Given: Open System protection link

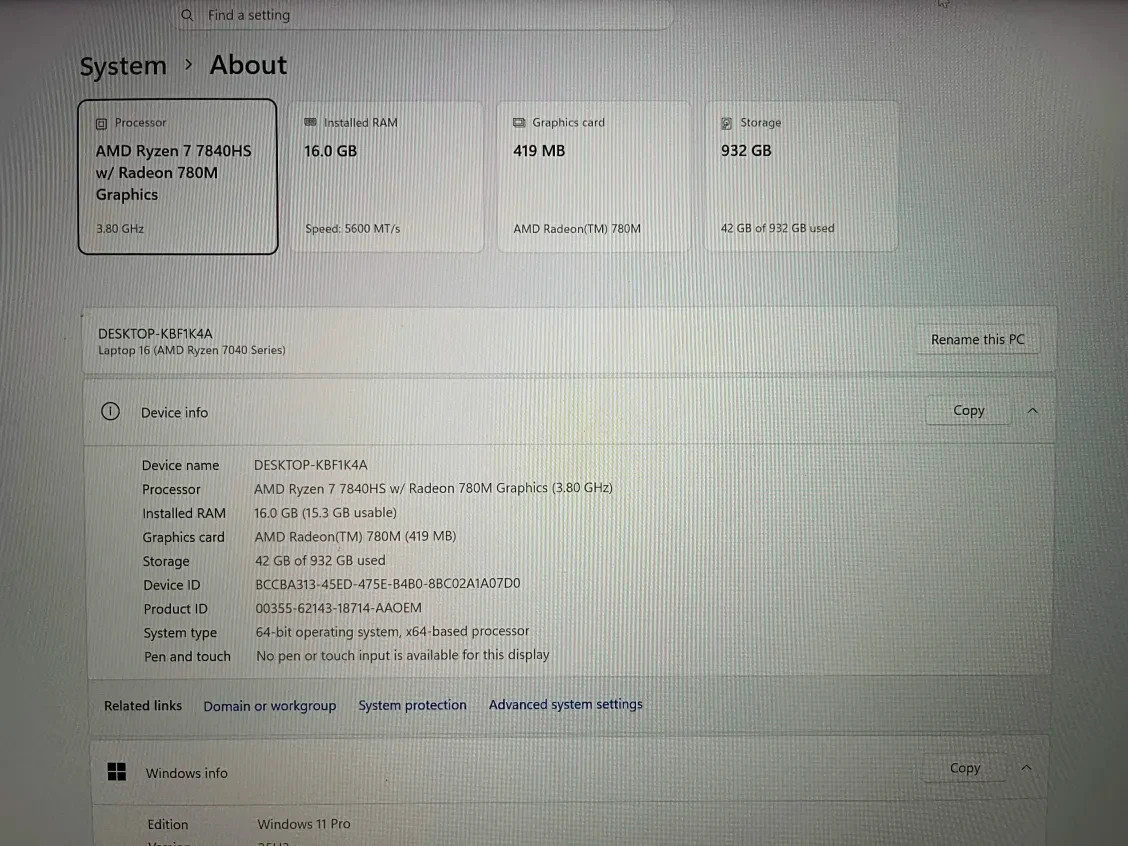Looking at the screenshot, I should (x=412, y=705).
